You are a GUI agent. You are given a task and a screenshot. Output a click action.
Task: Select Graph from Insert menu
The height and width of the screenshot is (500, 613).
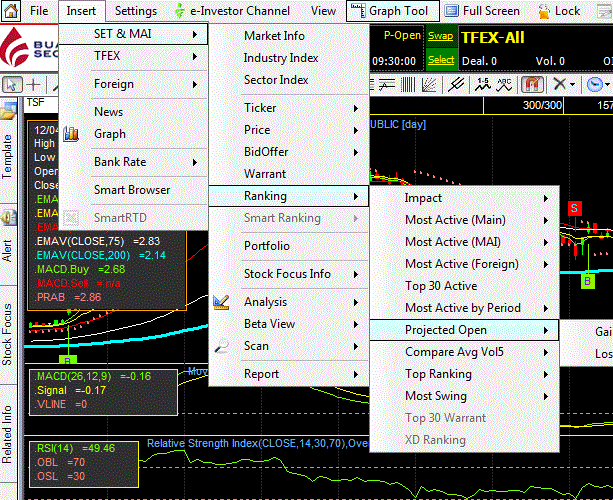133,134
